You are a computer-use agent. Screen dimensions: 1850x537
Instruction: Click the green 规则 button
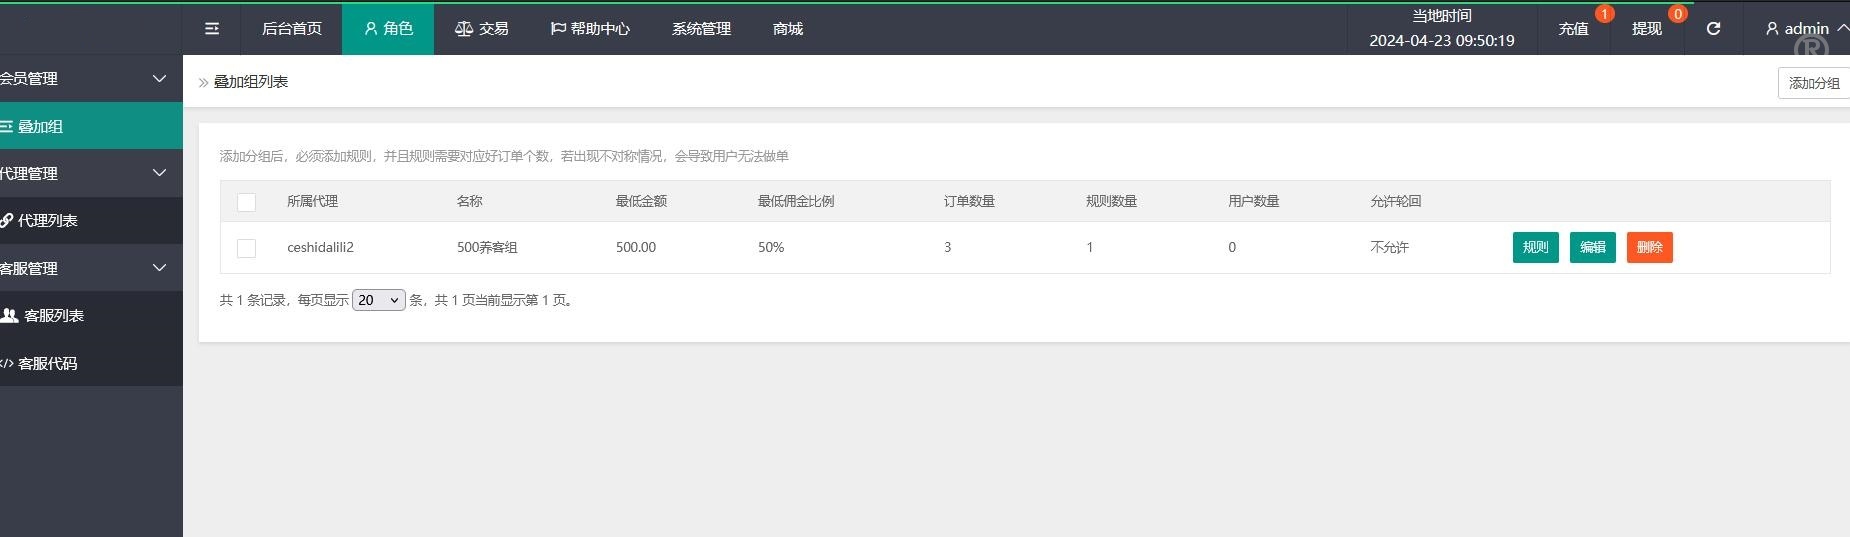pos(1535,247)
